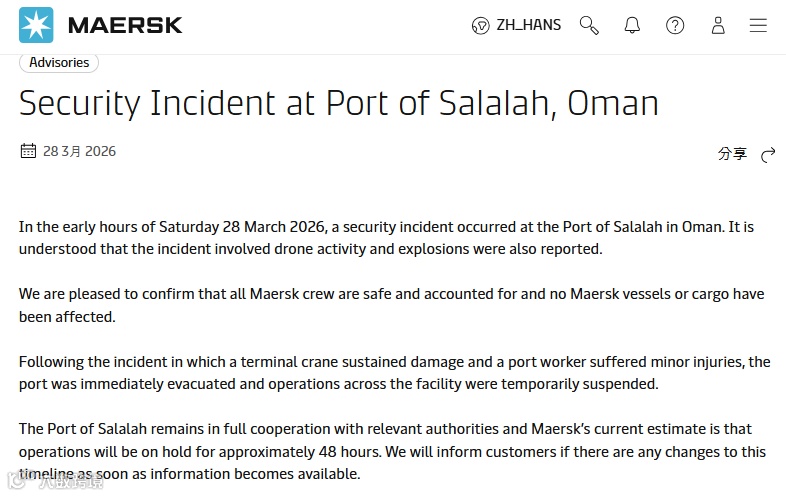Screen dimensions: 786x496
Task: Click the Maersk star logo
Action: coord(37,25)
